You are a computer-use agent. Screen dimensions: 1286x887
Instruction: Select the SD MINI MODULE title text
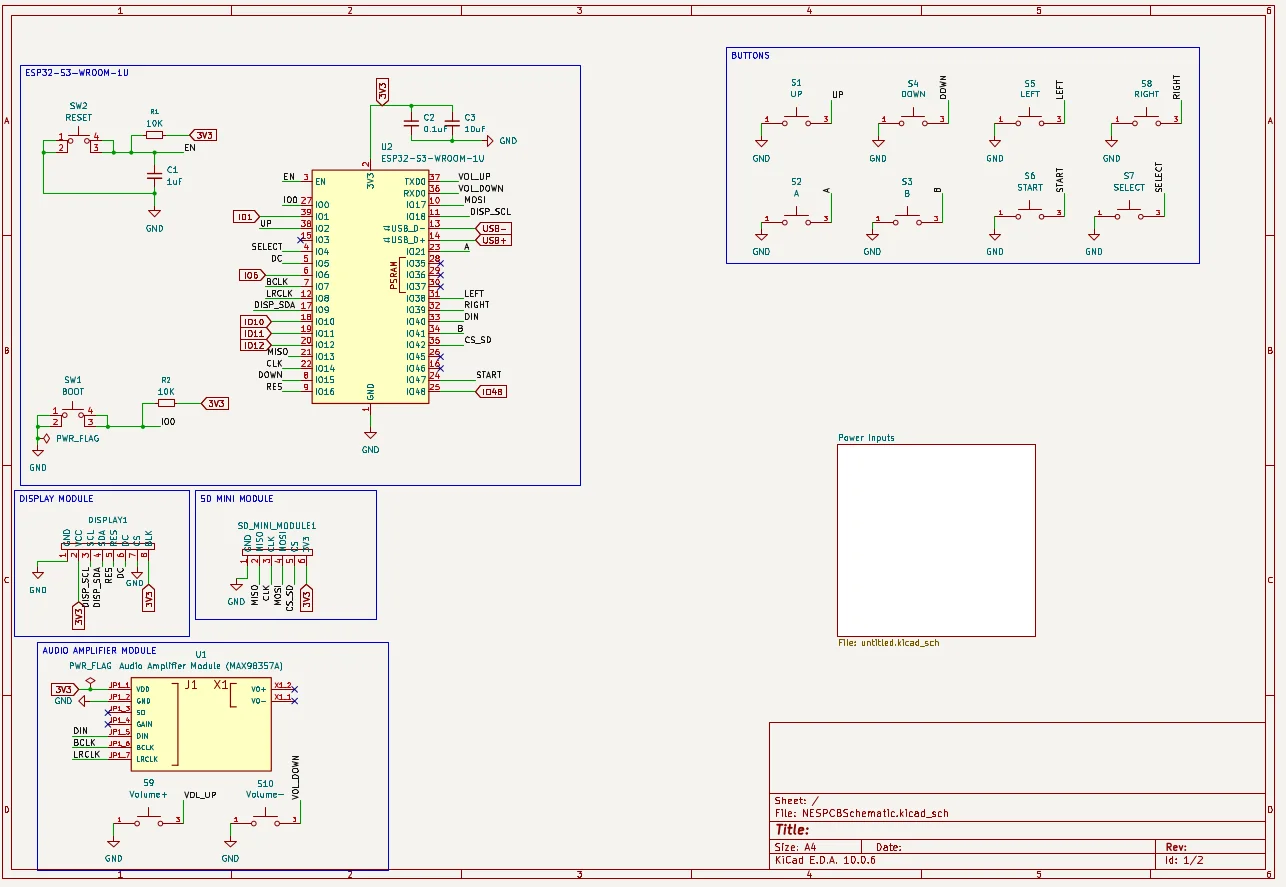click(236, 498)
